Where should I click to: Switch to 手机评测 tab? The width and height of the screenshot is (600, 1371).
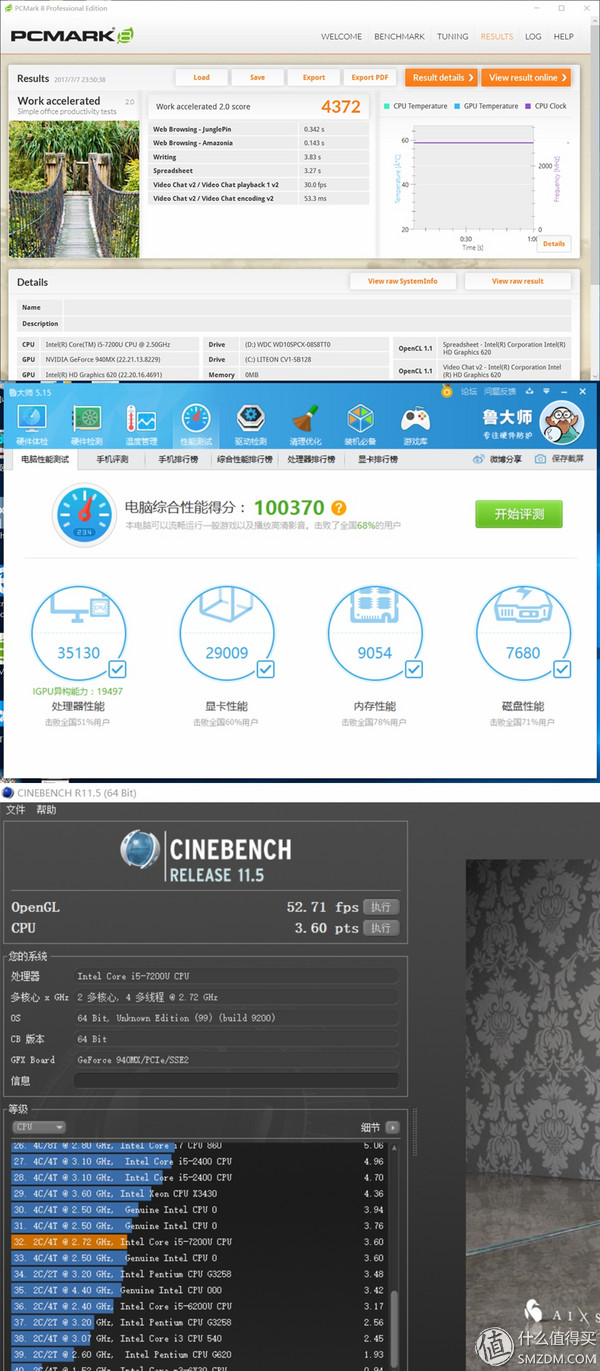tap(112, 459)
